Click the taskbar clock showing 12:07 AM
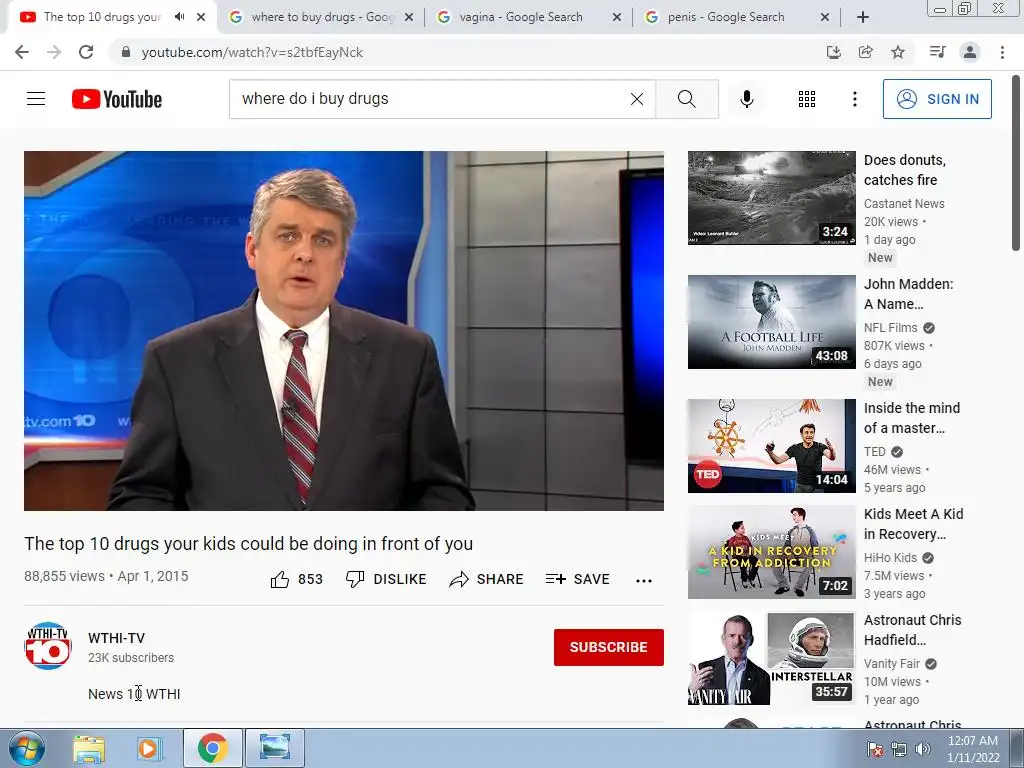This screenshot has width=1024, height=768. [973, 748]
